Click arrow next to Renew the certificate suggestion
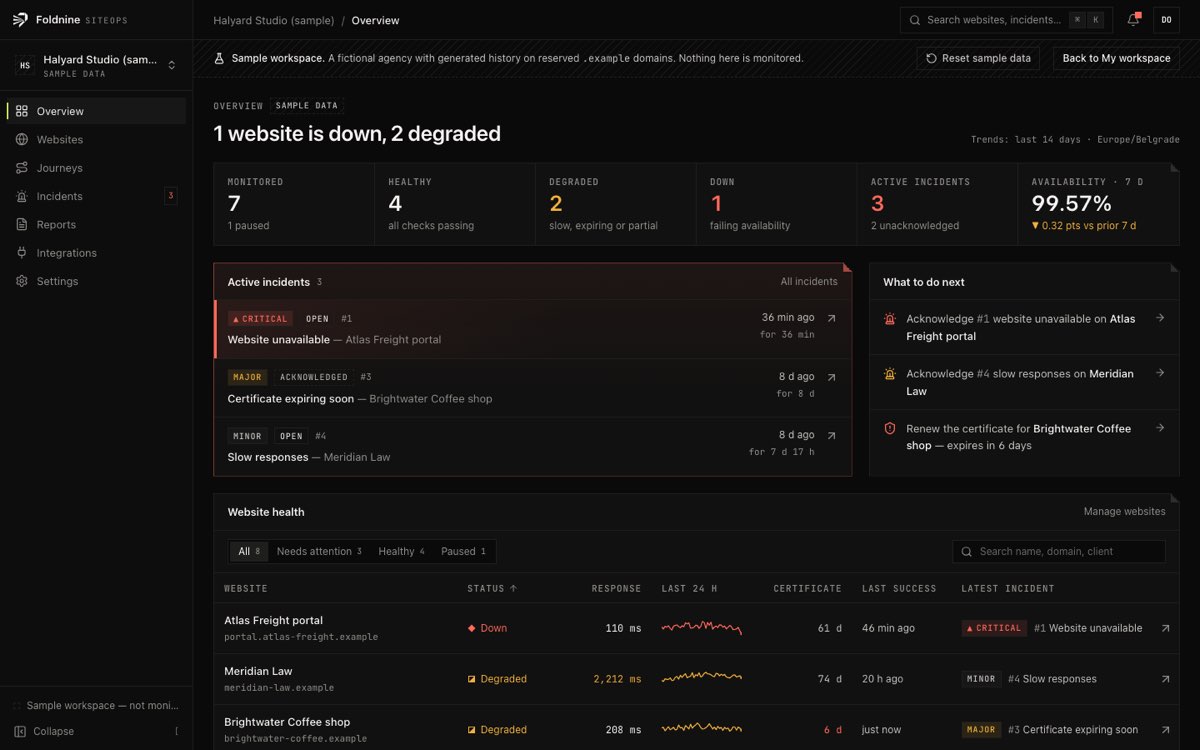This screenshot has height=750, width=1200. point(1160,428)
